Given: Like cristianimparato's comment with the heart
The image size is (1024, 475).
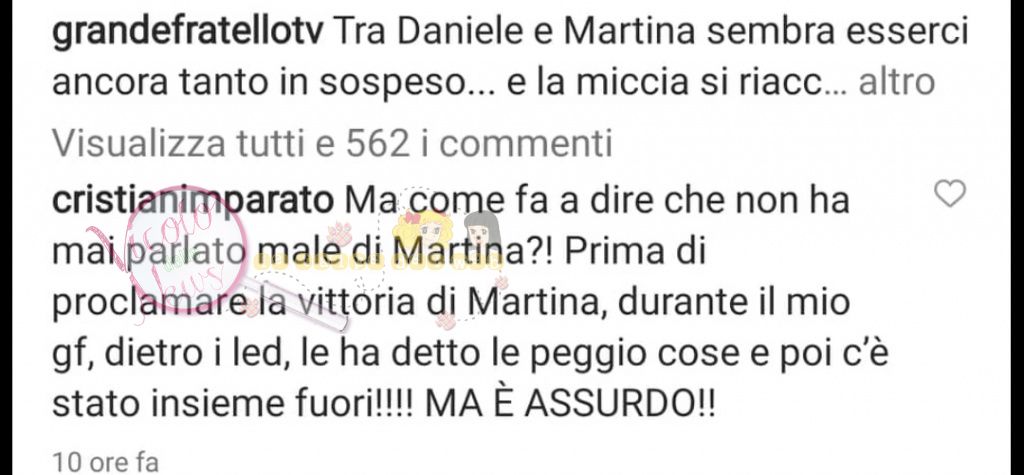Looking at the screenshot, I should coord(950,194).
